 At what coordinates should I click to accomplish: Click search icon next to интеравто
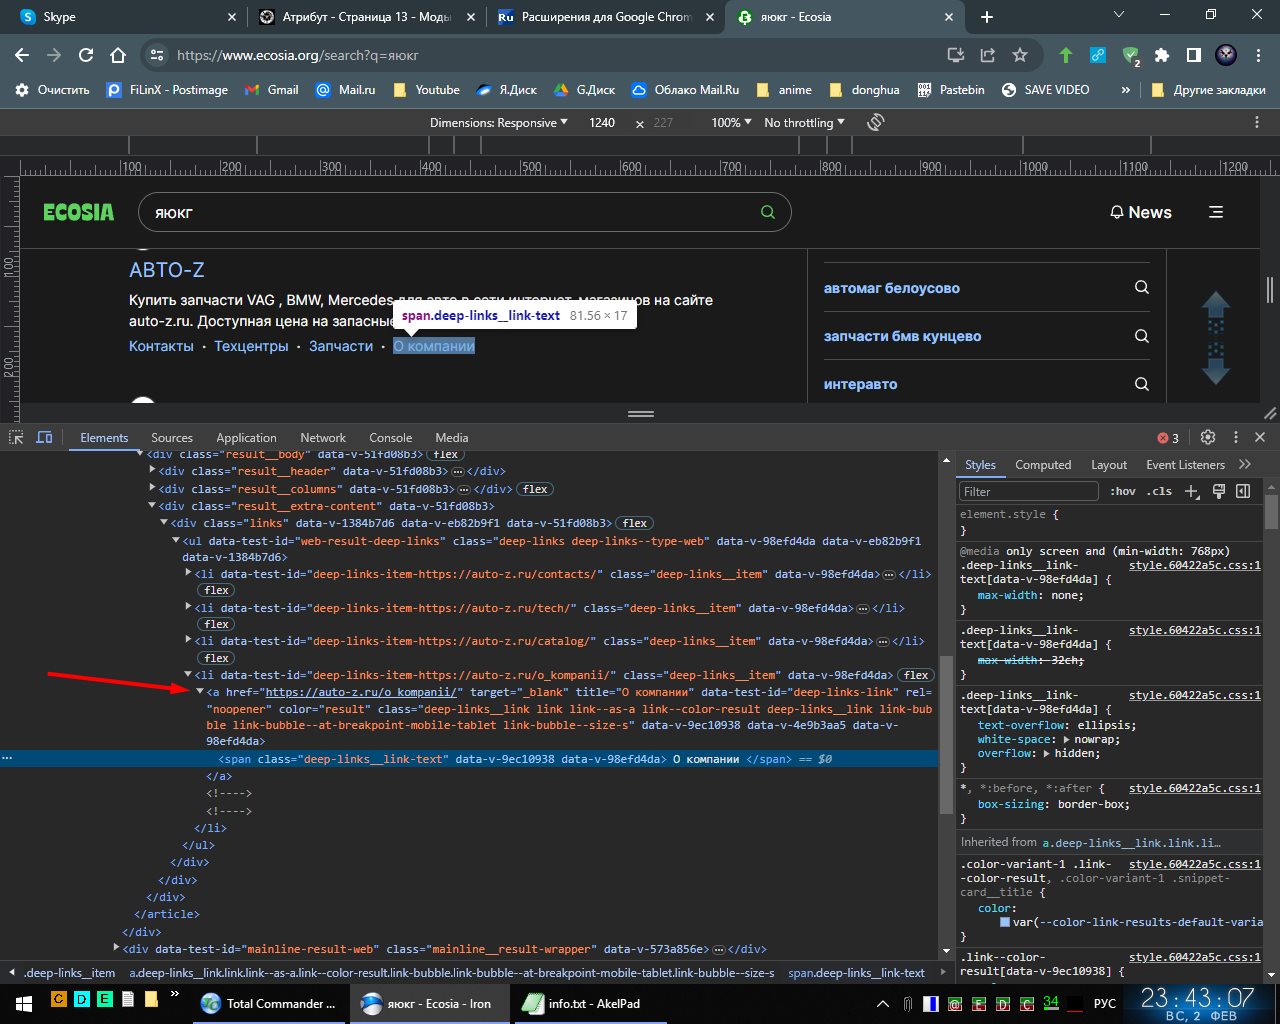1142,384
